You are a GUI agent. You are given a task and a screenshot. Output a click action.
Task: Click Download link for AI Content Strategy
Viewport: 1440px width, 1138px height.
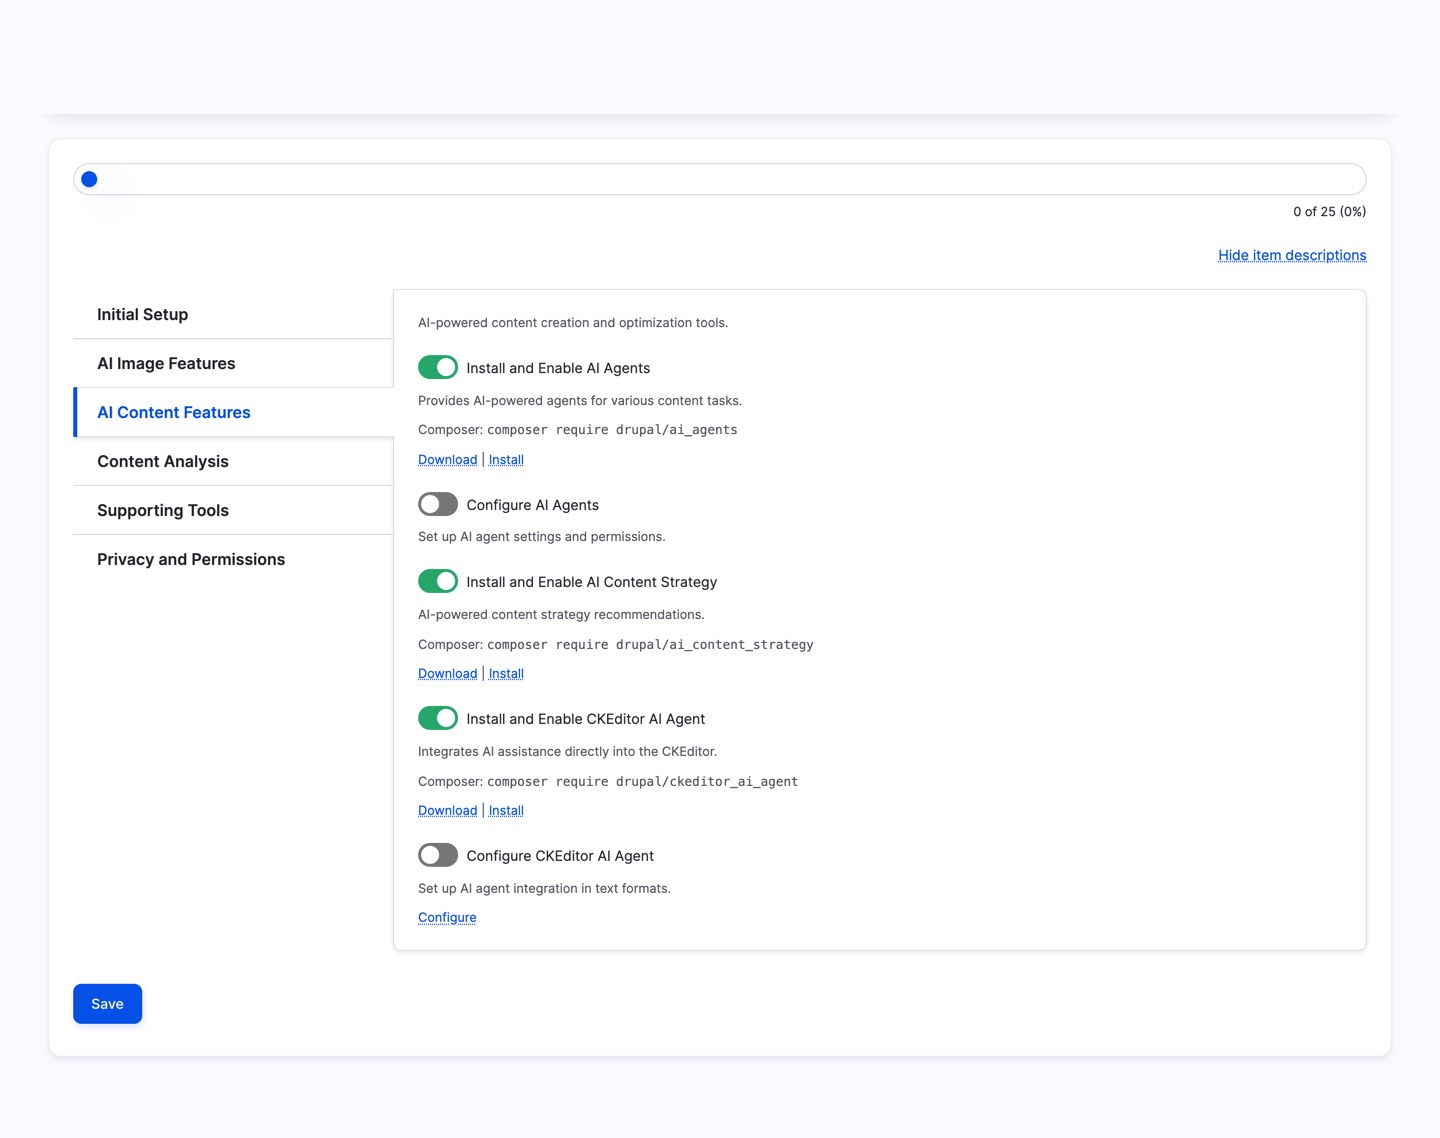(x=447, y=674)
